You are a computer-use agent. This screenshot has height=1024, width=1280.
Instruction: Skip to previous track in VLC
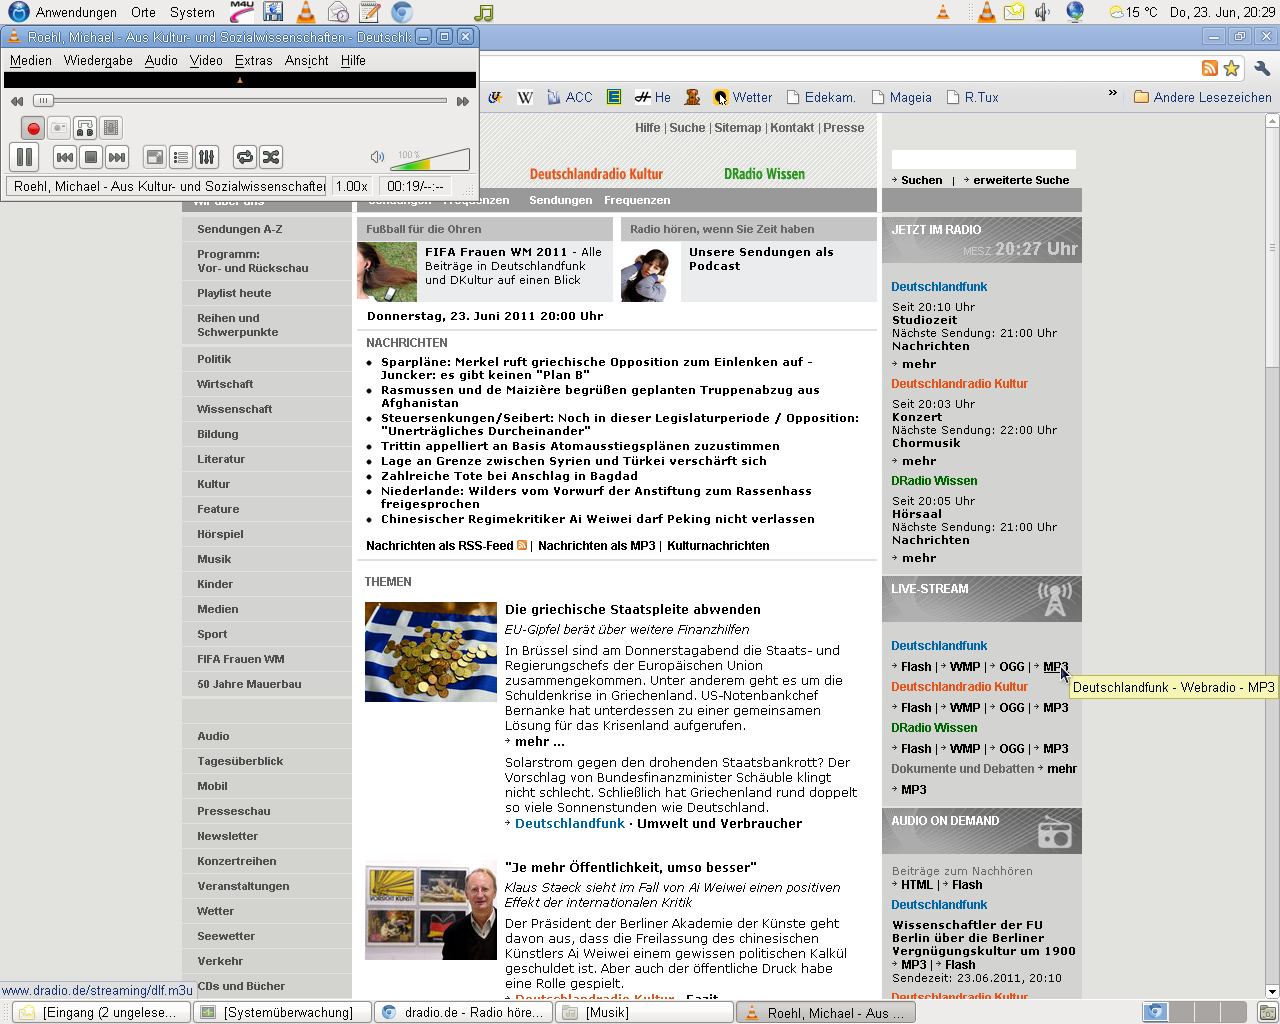point(65,157)
